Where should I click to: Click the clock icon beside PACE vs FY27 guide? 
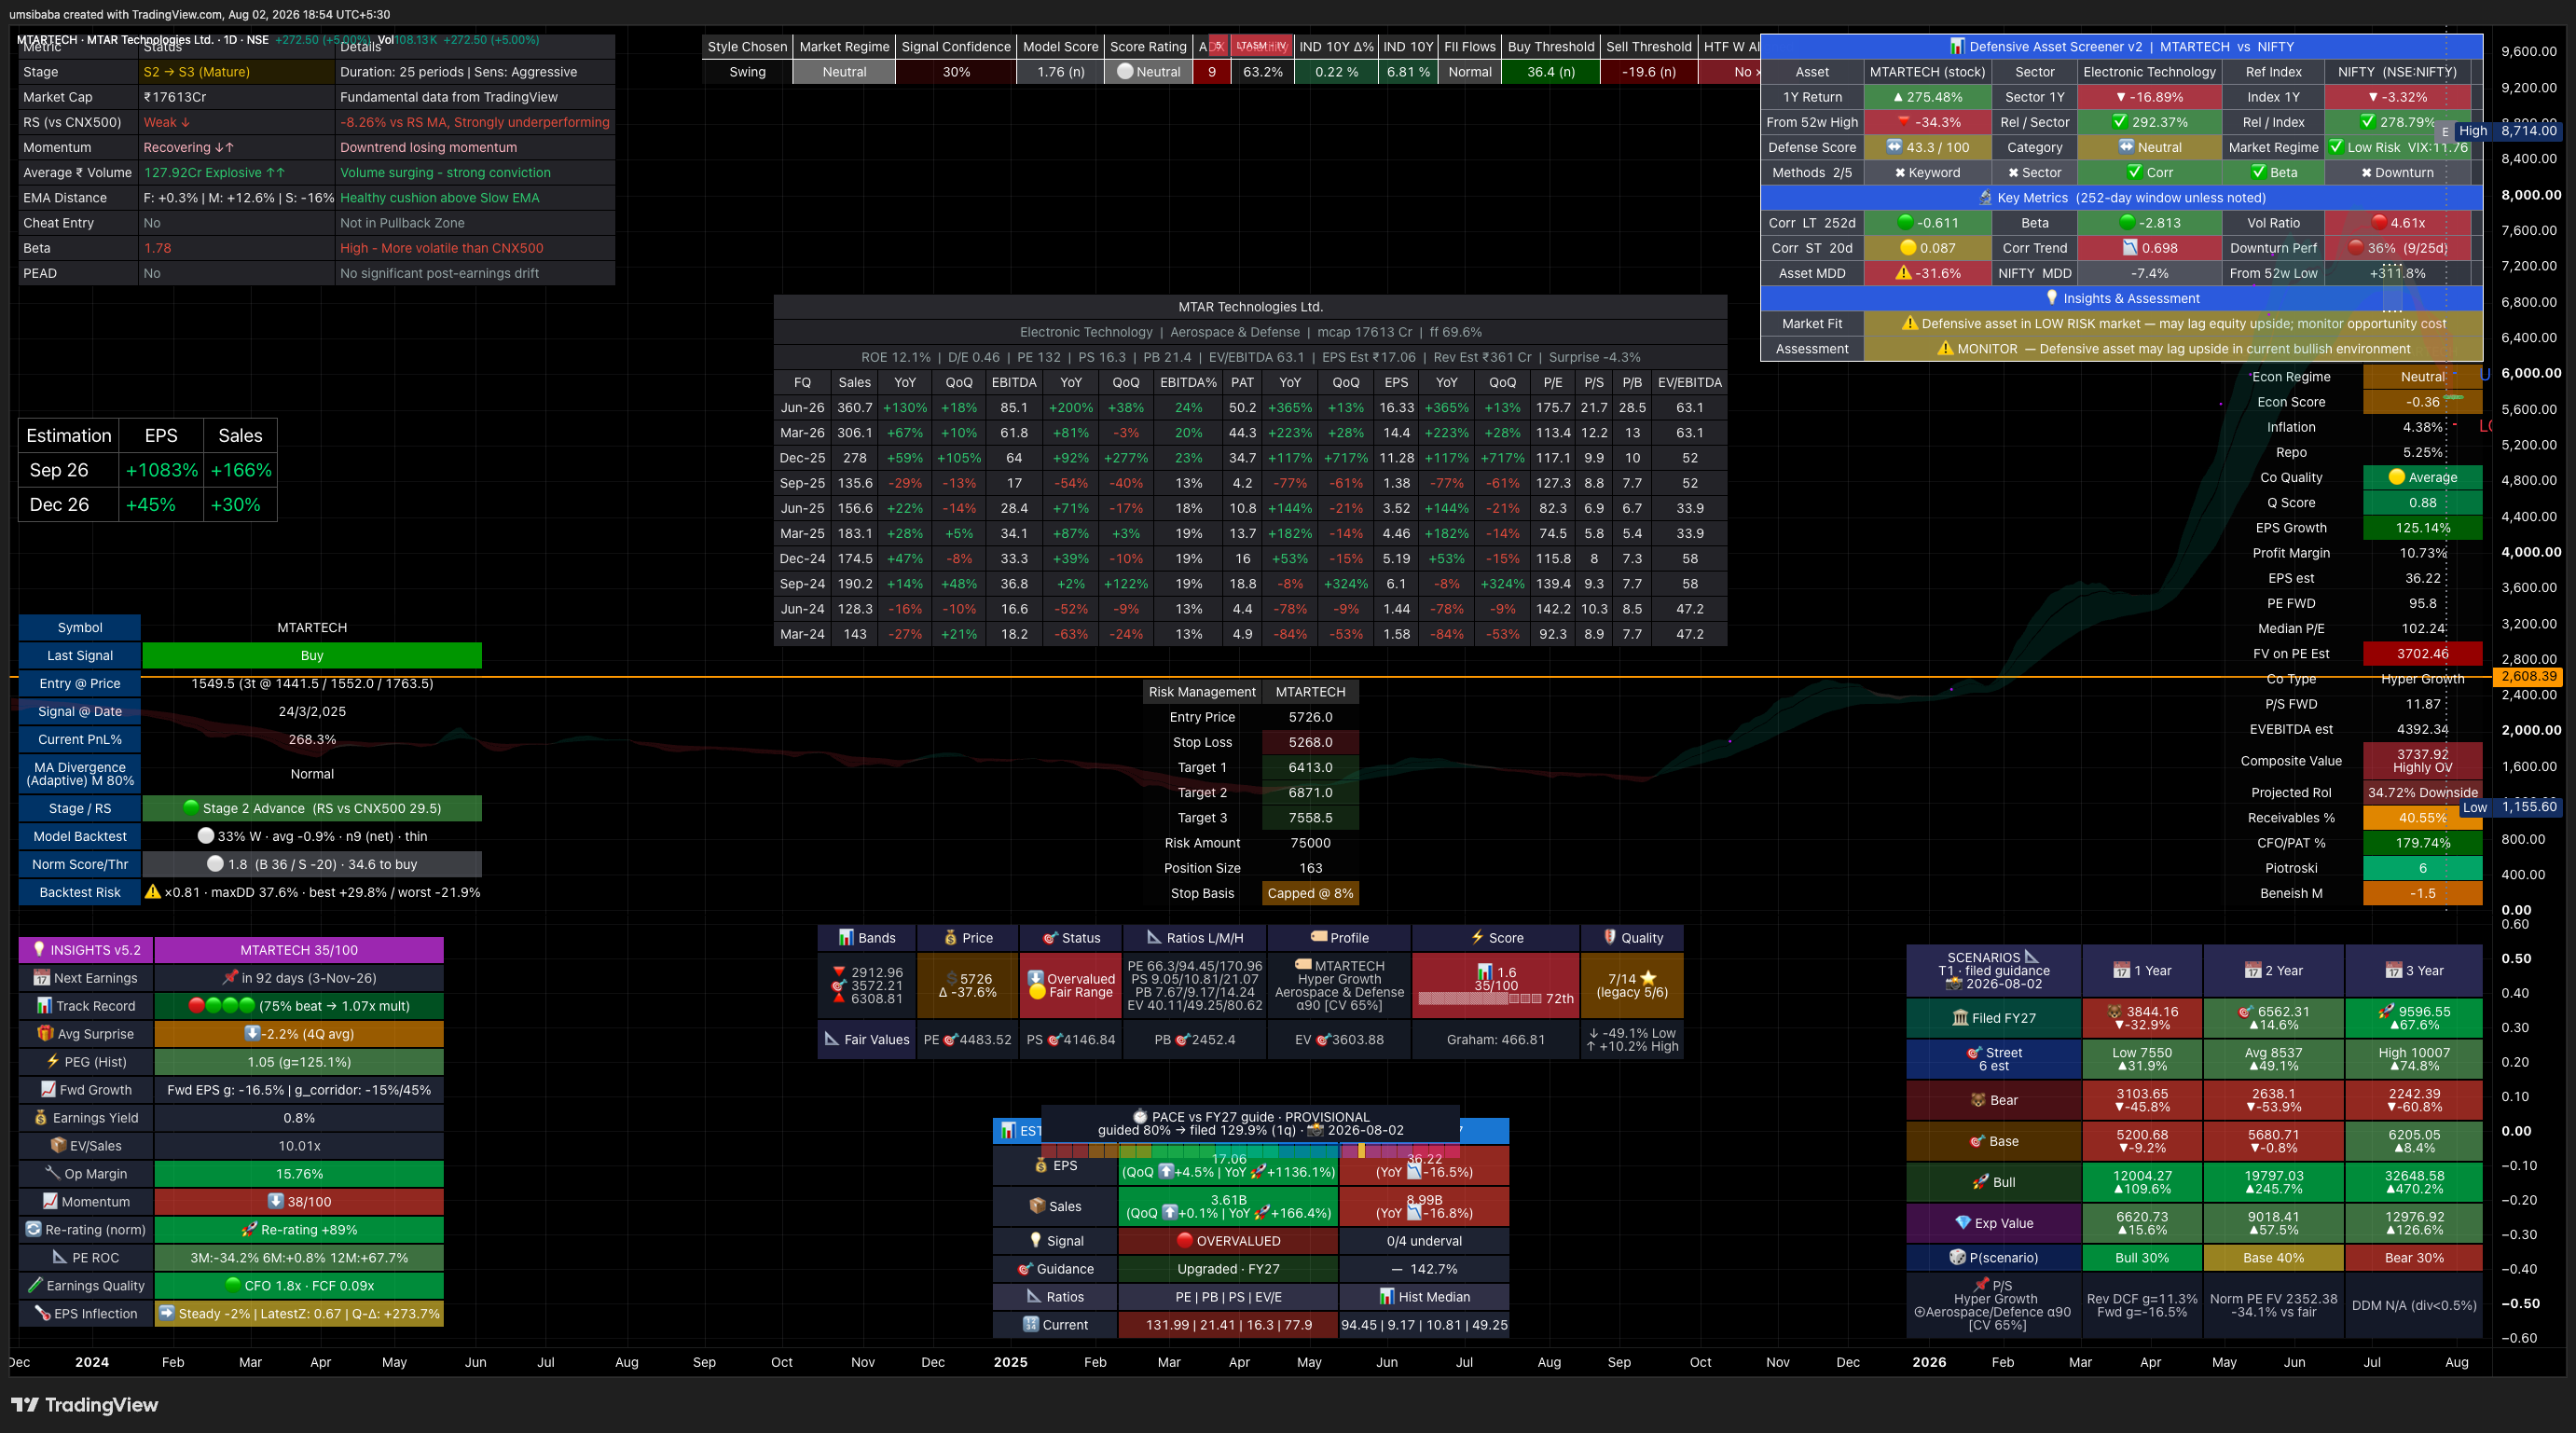1139,1117
